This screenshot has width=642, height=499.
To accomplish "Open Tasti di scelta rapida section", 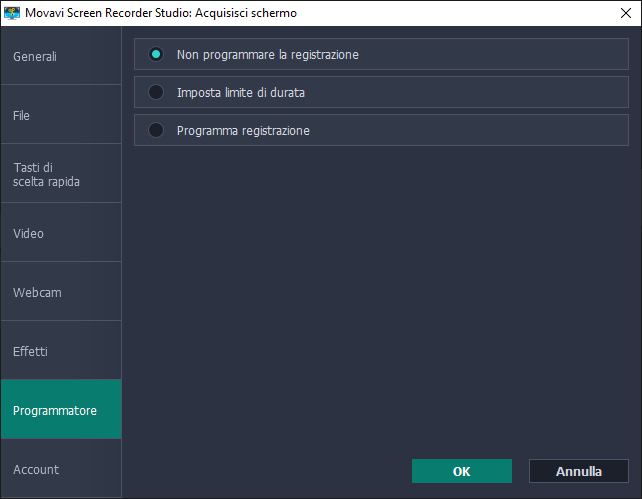I will (x=60, y=174).
